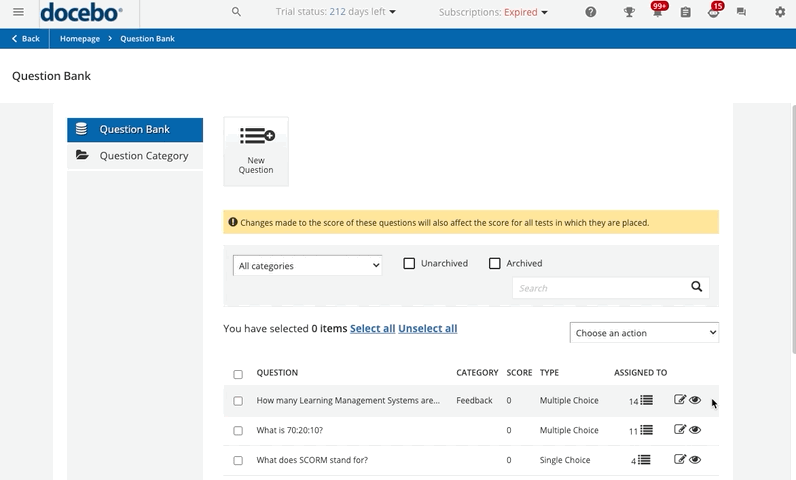The height and width of the screenshot is (480, 796).
Task: Click the TYPE column header
Action: click(549, 372)
